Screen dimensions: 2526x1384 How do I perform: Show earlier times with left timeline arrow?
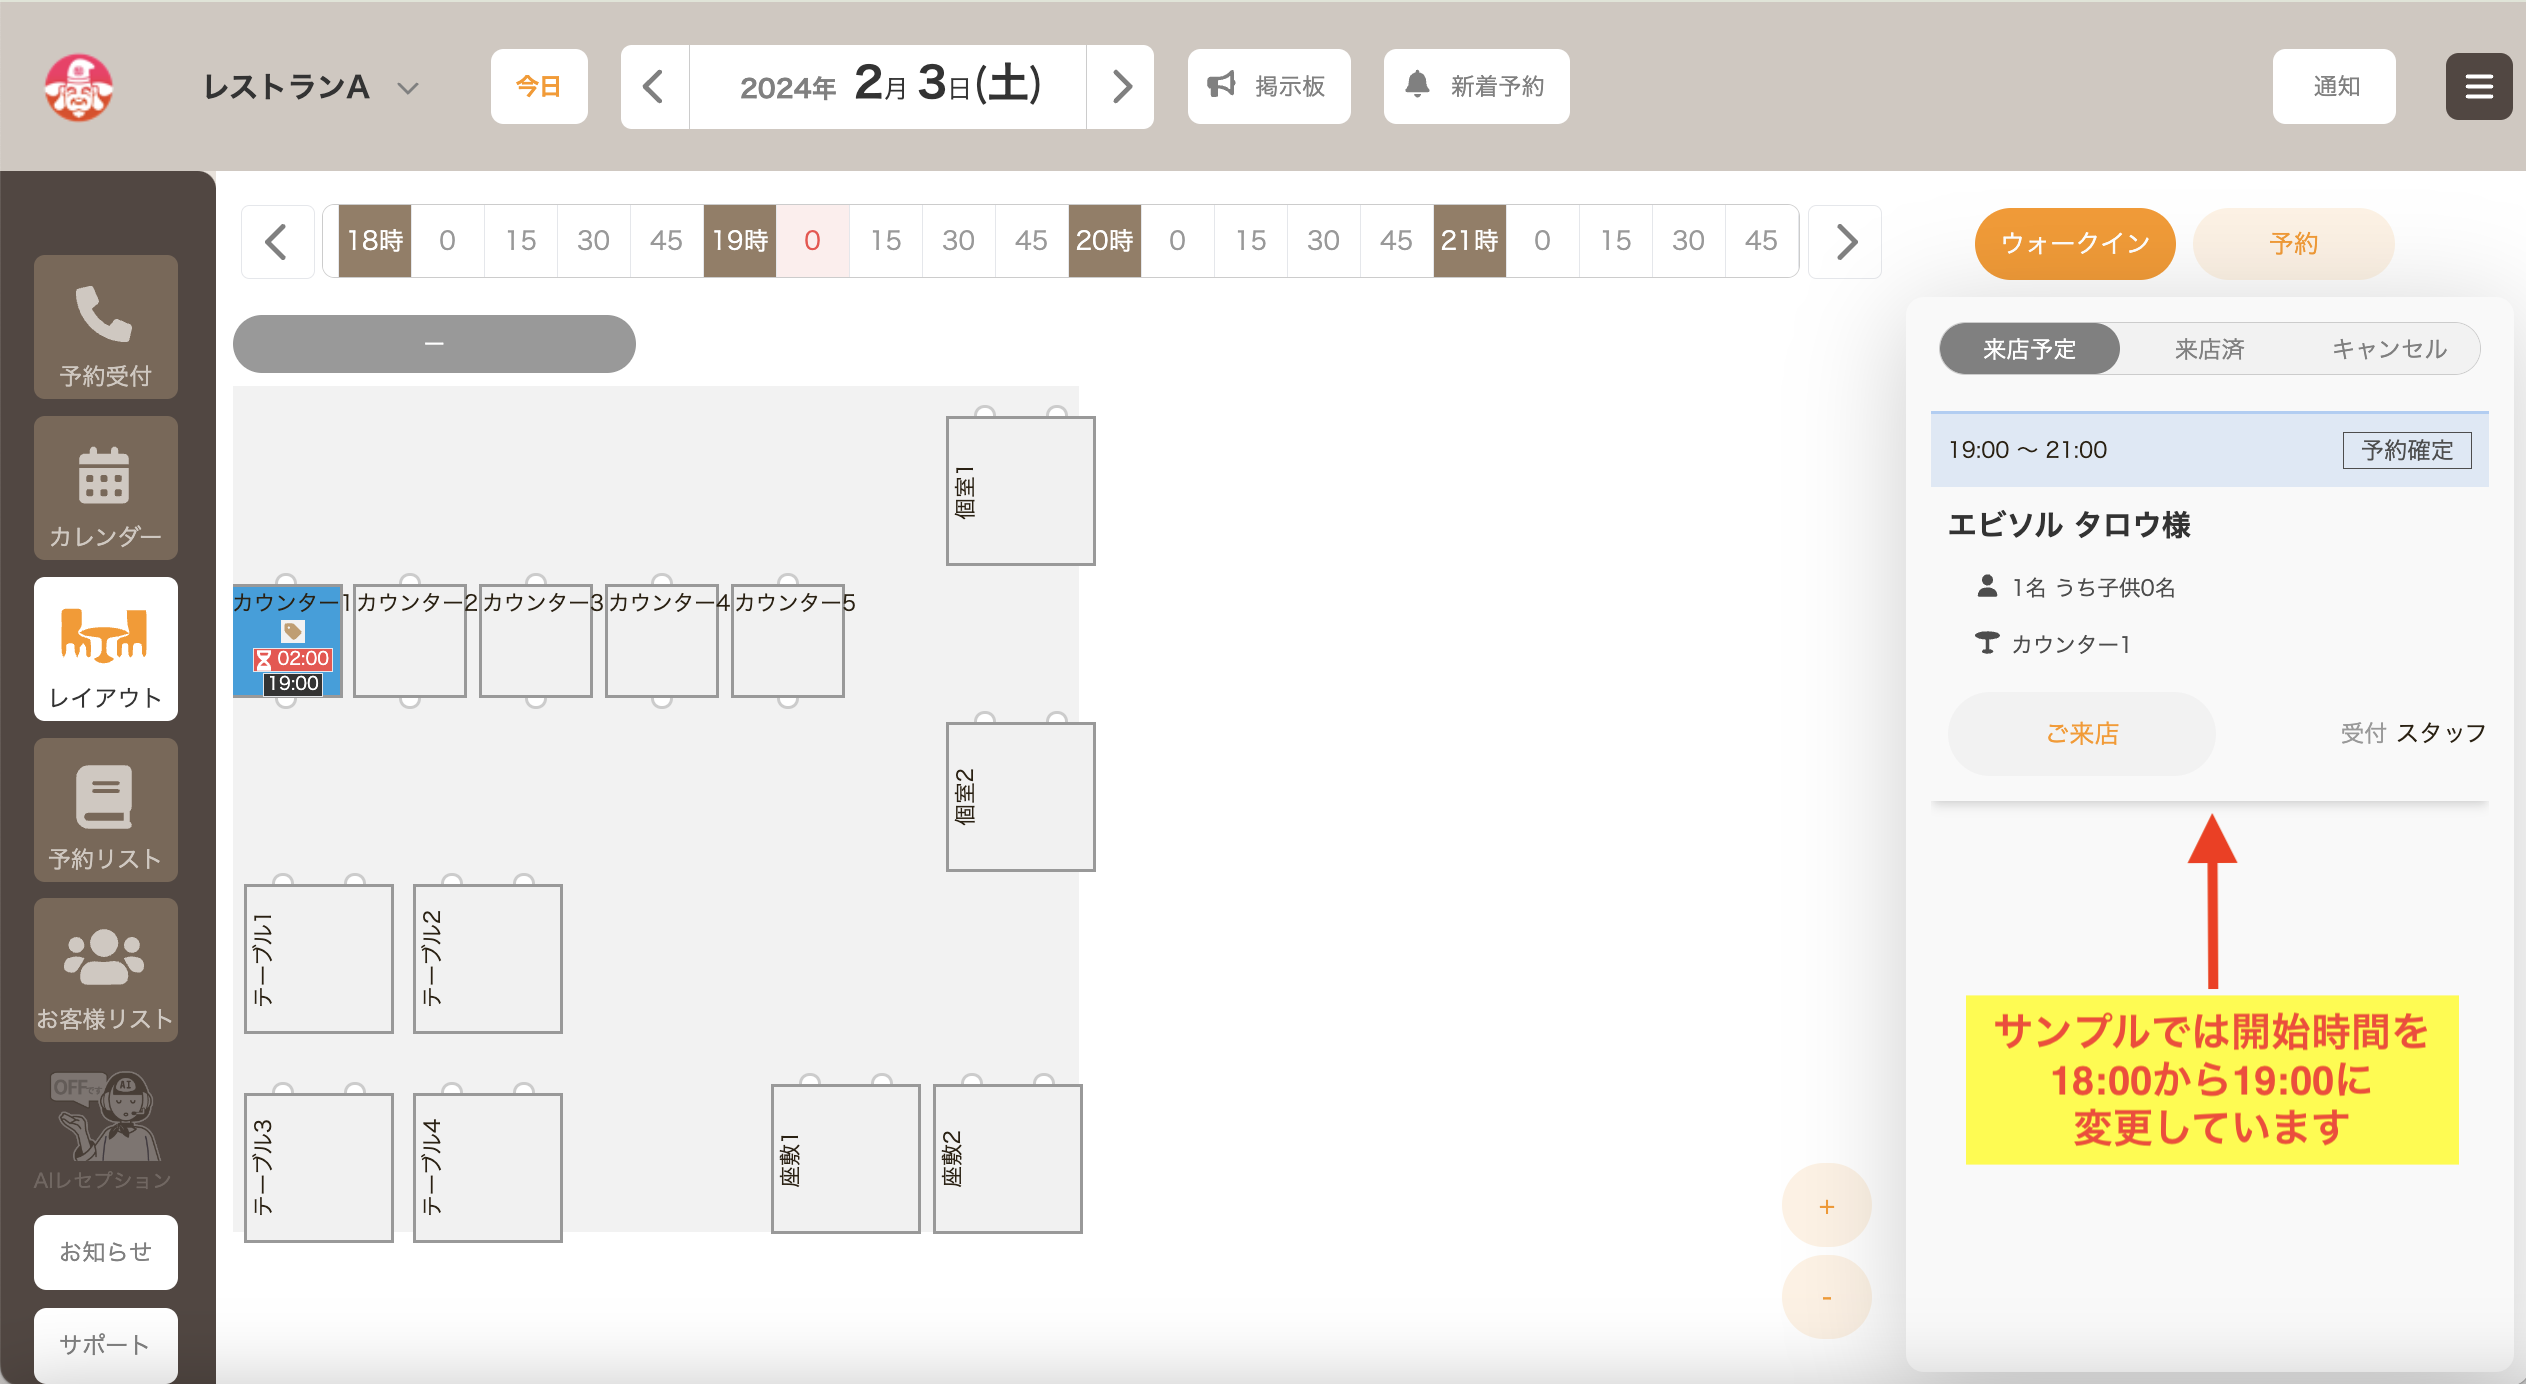tap(277, 241)
